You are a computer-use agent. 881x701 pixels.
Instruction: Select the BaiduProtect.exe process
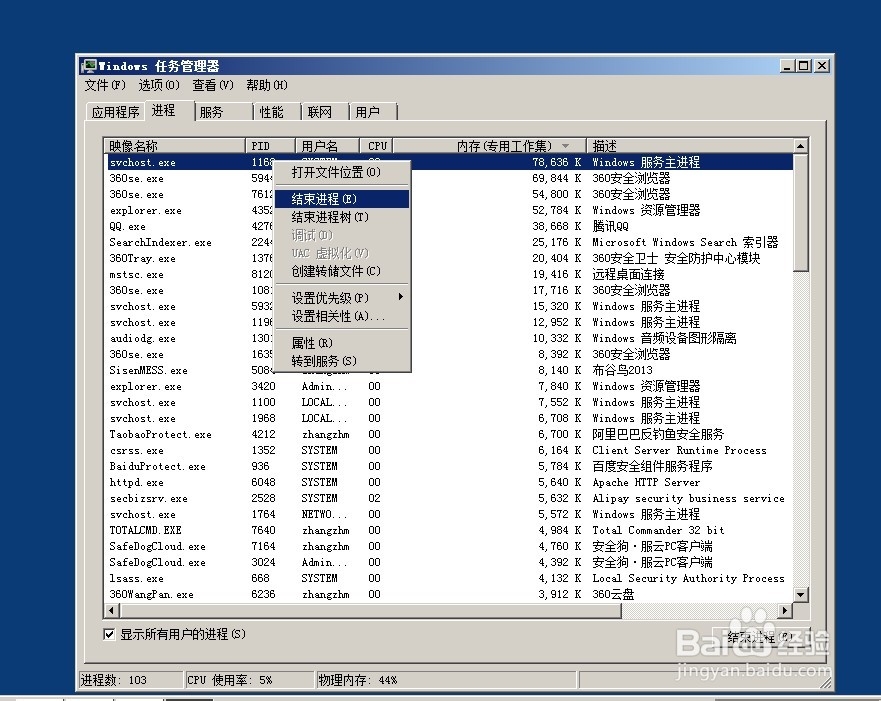coord(449,466)
